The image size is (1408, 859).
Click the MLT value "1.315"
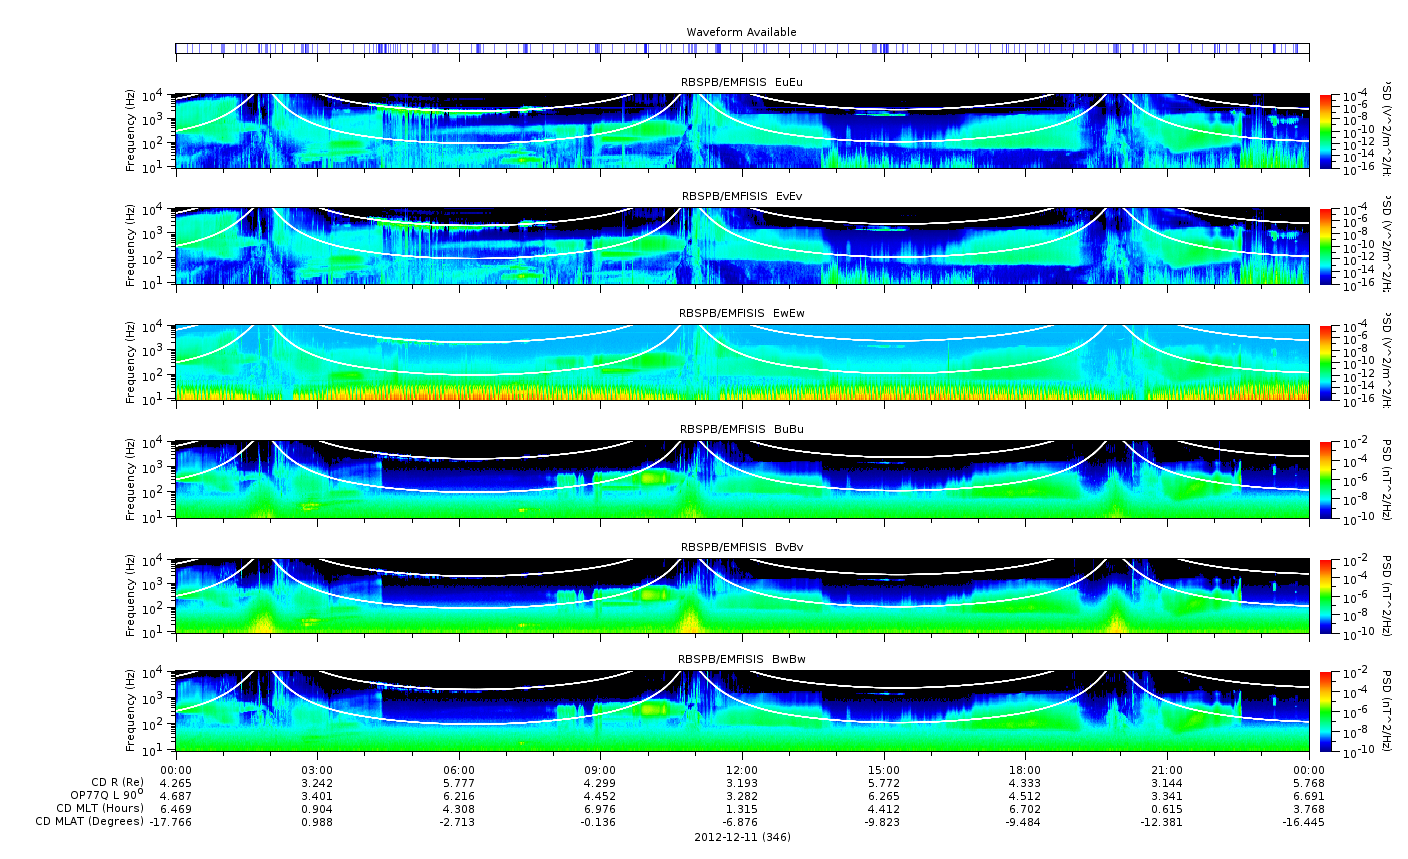click(x=742, y=809)
